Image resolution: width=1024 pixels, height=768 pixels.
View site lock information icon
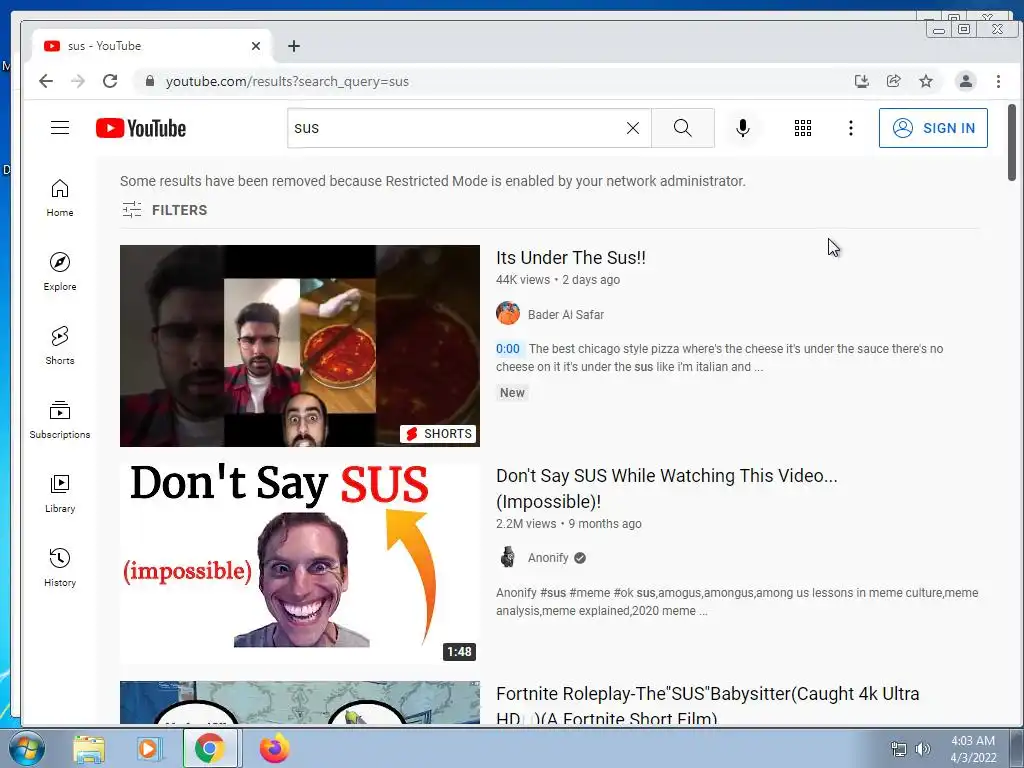[x=150, y=81]
